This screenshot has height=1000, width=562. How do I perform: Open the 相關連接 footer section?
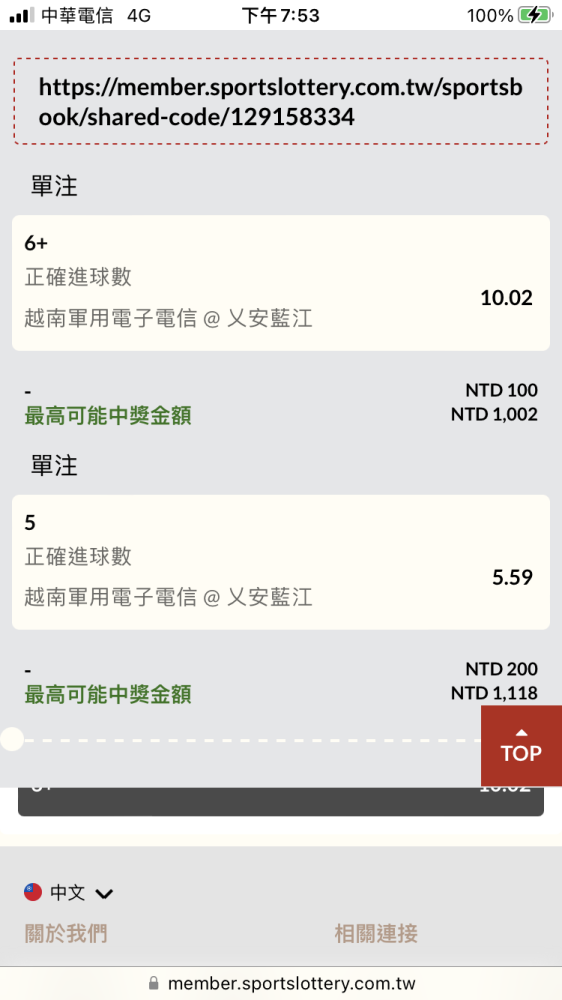[x=376, y=934]
